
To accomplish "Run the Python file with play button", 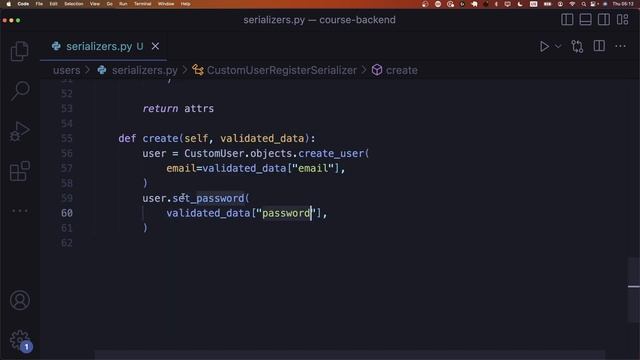I will click(544, 46).
